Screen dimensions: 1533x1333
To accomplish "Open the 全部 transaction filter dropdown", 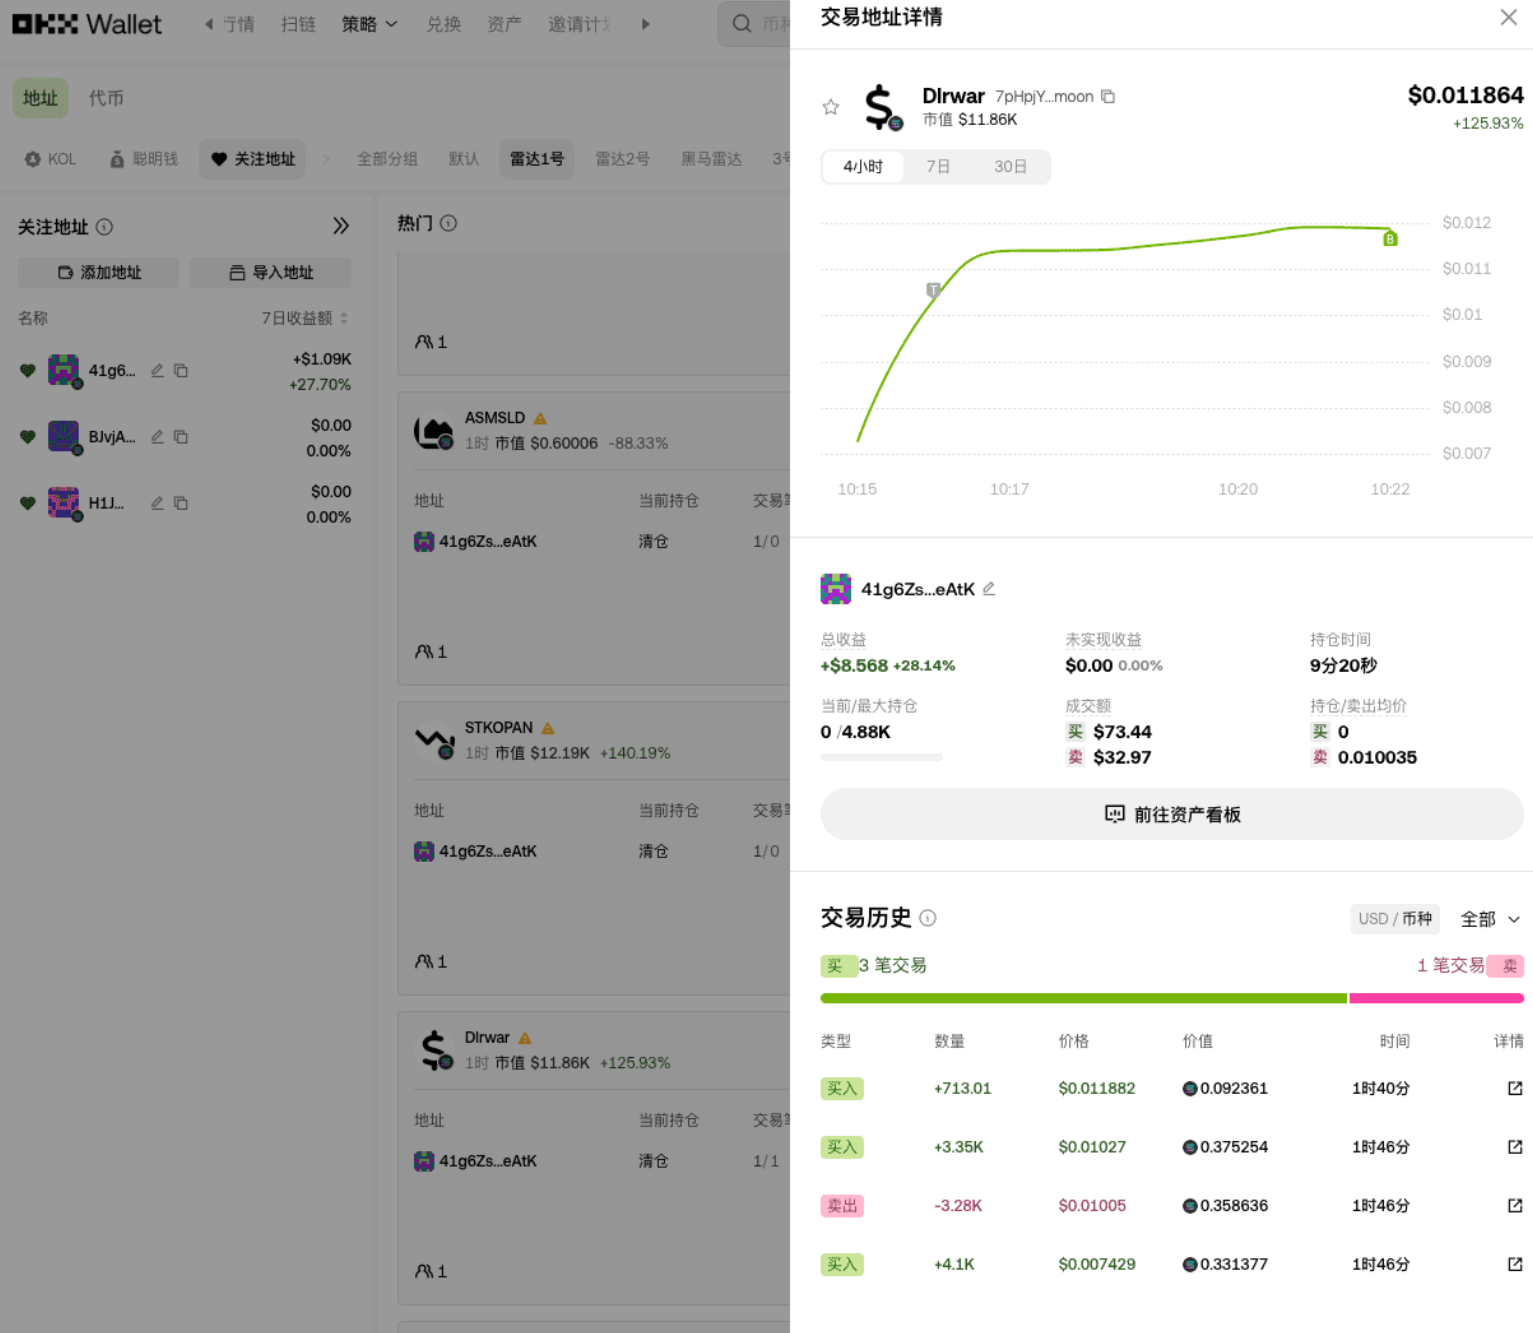I will tap(1490, 919).
